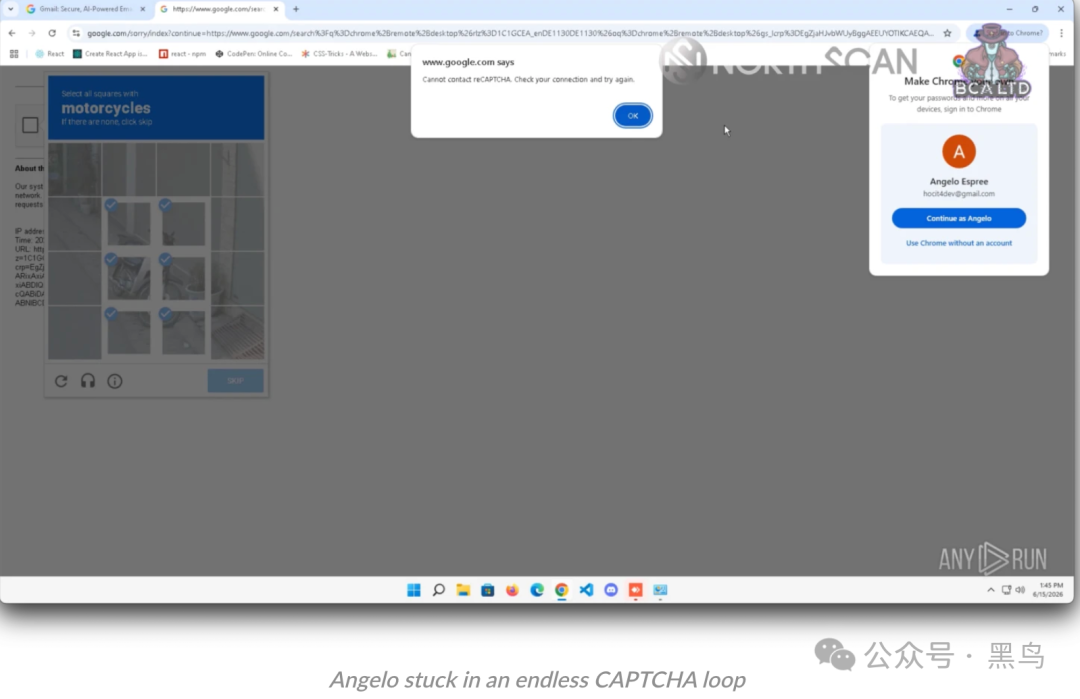Launch Microsoft Edge from the taskbar
Screen dimensions: 1080x699
[x=537, y=590]
